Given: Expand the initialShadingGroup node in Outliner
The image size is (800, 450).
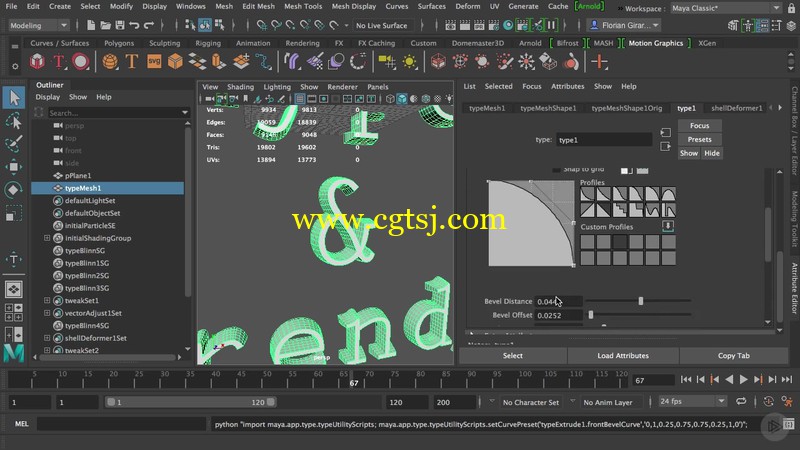Looking at the screenshot, I should coord(47,238).
